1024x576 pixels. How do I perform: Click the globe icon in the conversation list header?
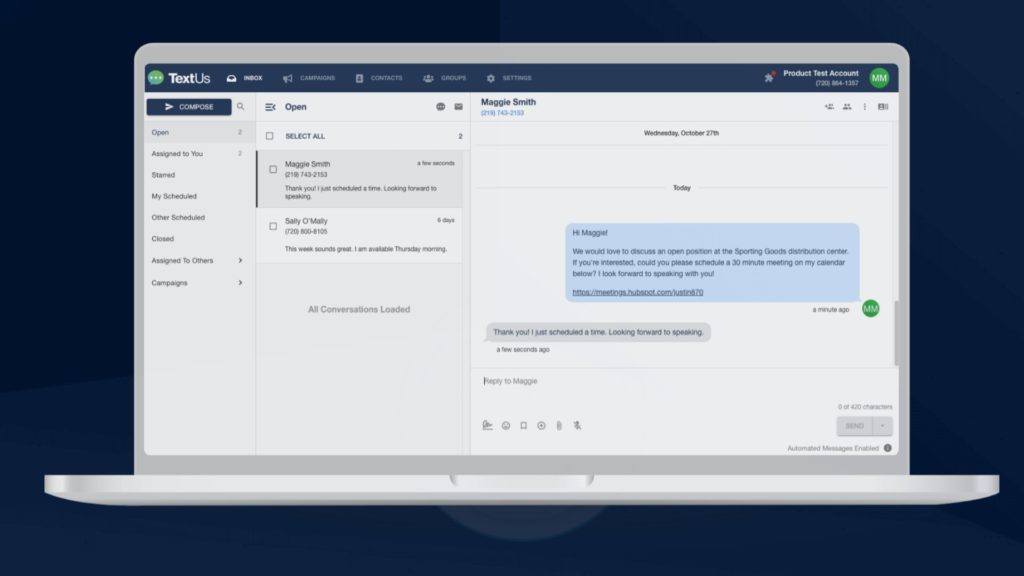[441, 107]
